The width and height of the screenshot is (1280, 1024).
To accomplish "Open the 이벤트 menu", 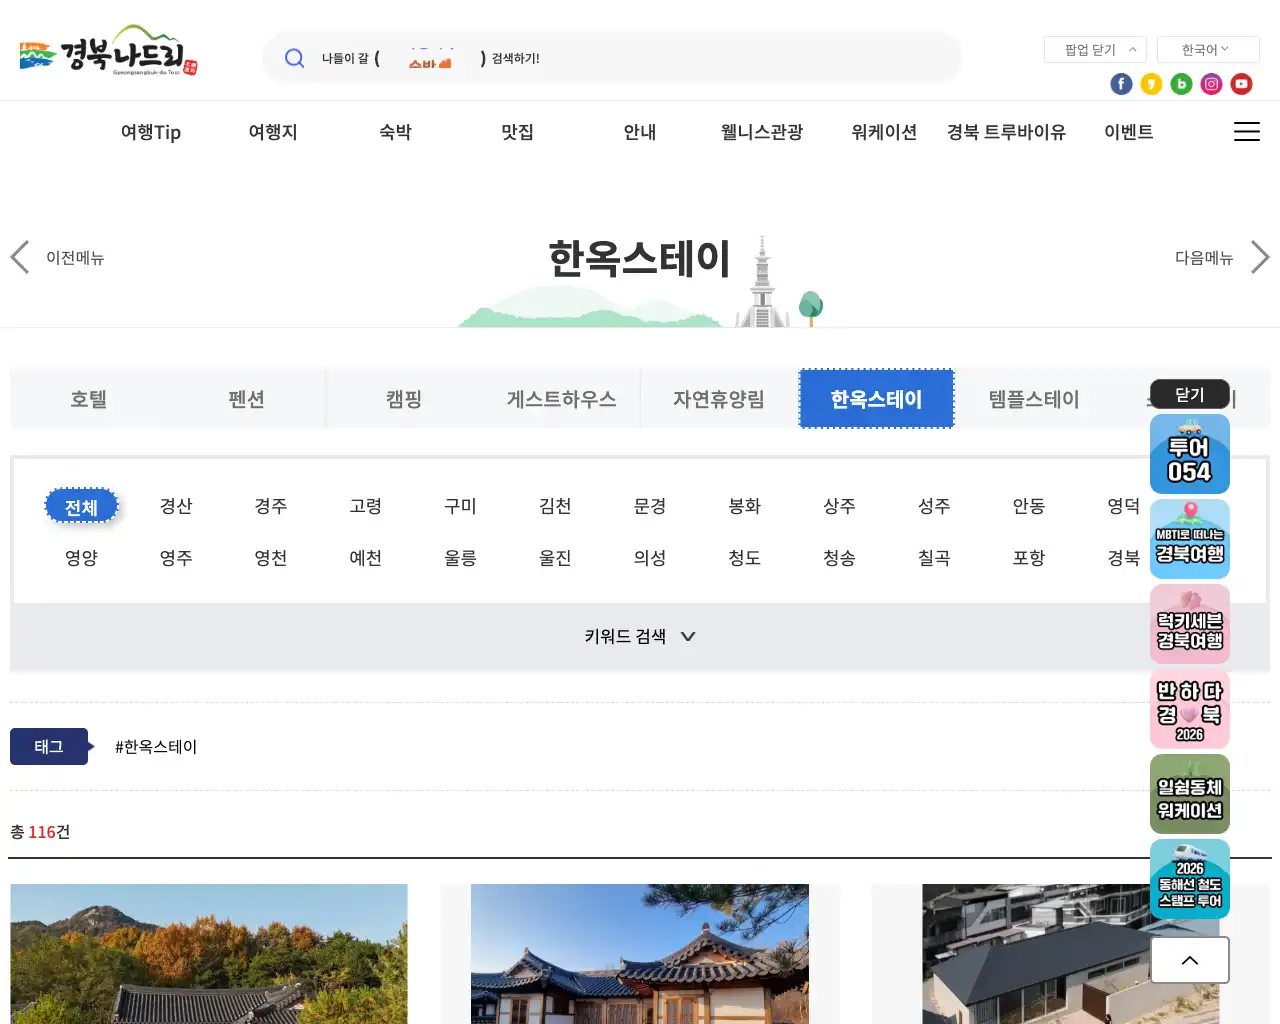I will [x=1129, y=132].
